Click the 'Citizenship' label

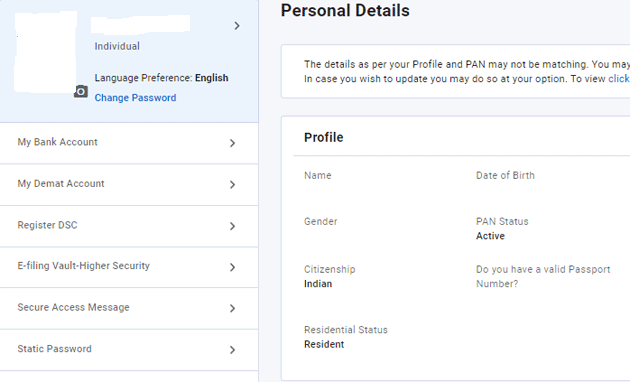pos(329,269)
